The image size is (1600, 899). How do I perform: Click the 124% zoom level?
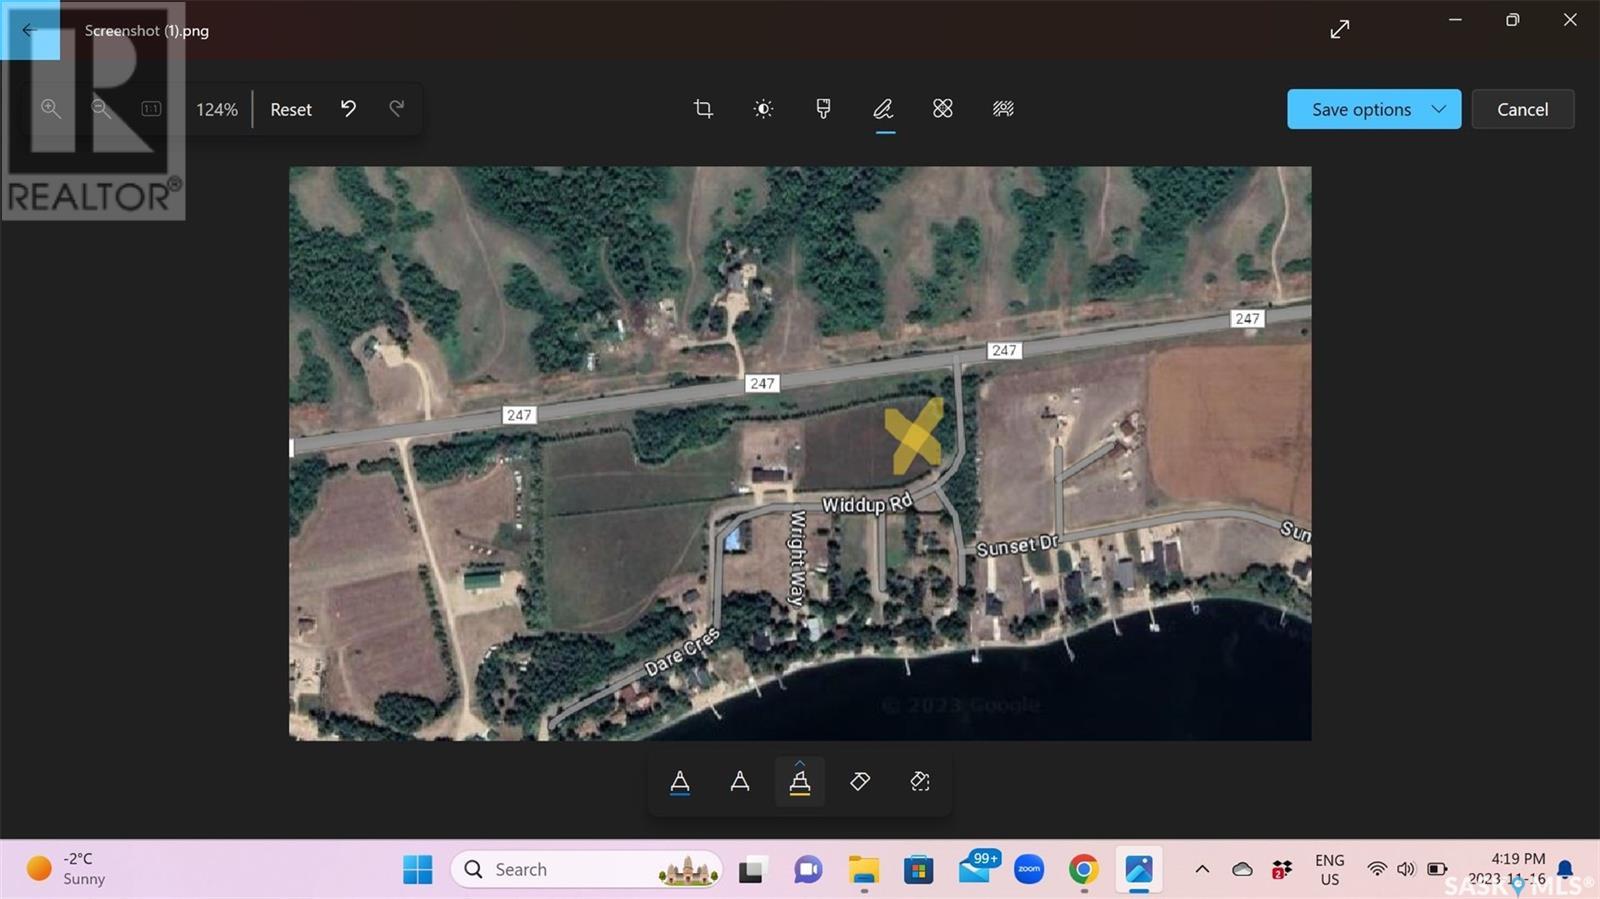pyautogui.click(x=217, y=110)
